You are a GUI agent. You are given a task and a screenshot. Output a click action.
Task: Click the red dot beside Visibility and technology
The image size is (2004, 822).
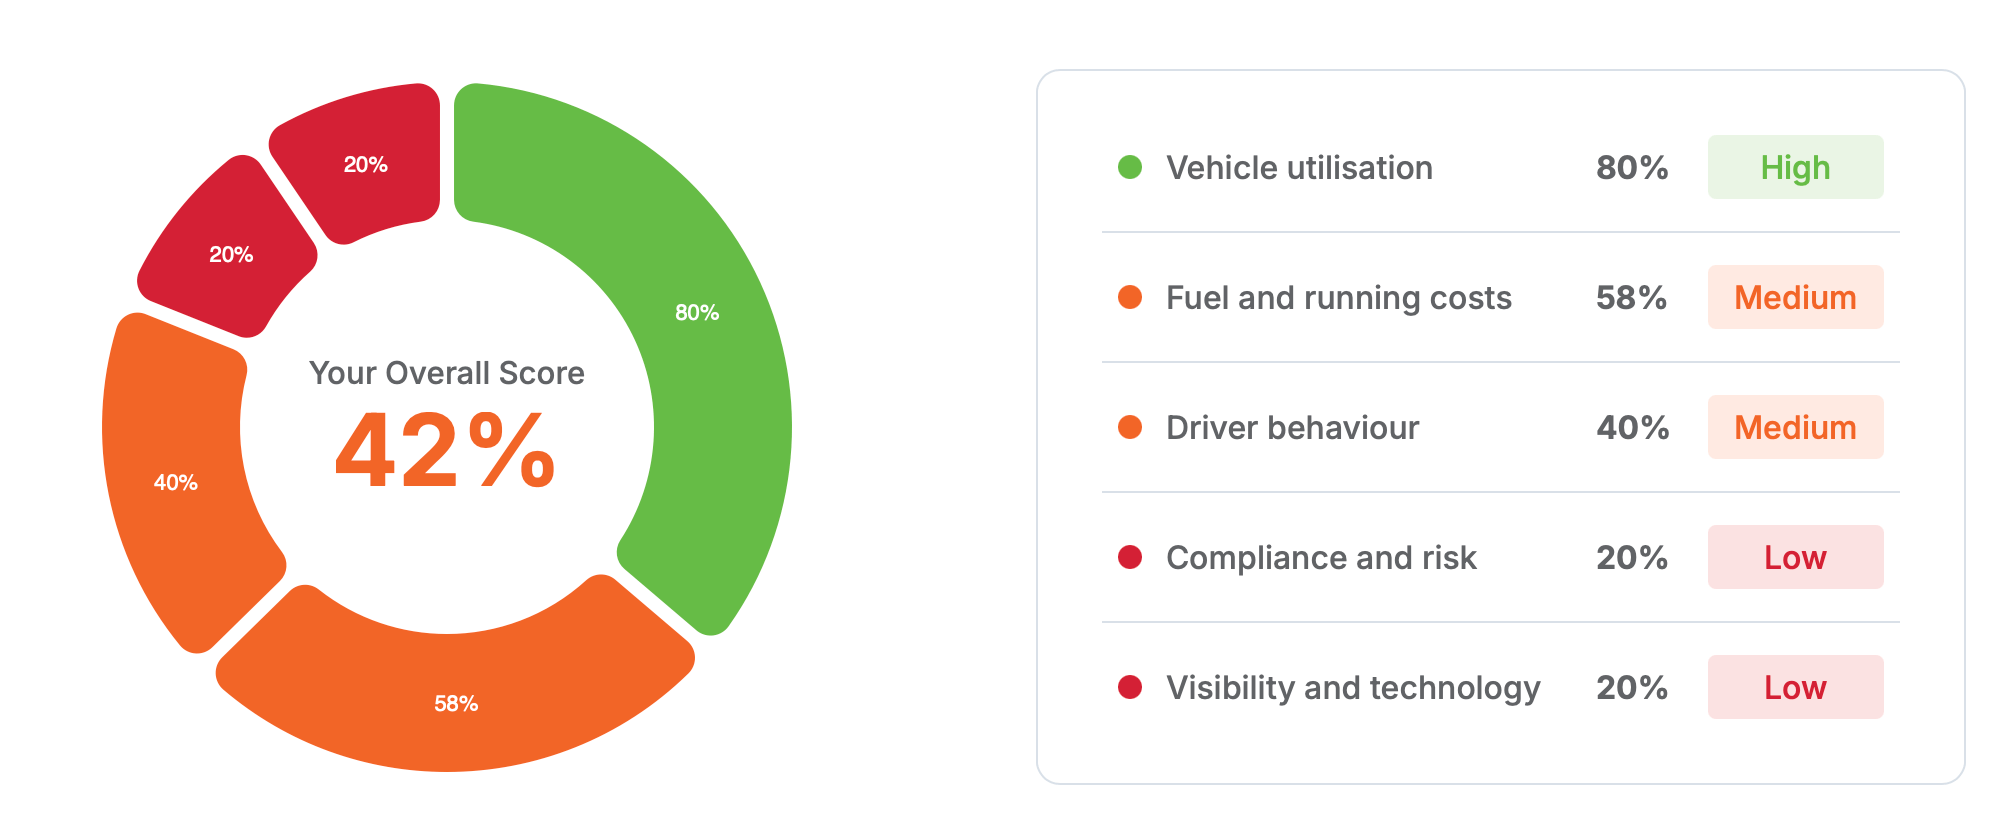click(1130, 687)
